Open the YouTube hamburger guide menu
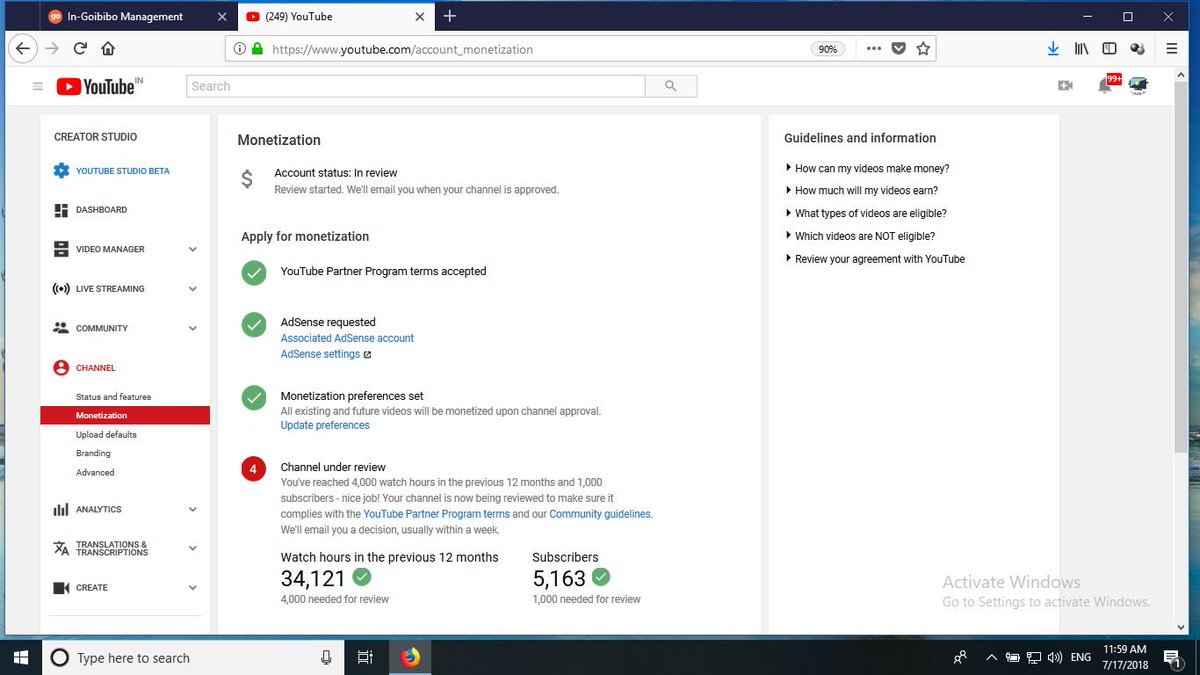 click(x=38, y=87)
